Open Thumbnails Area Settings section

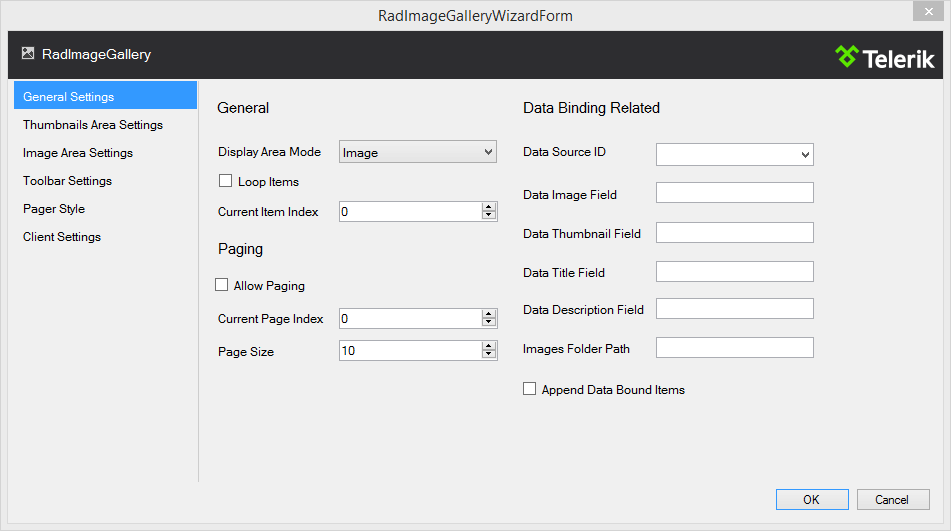(93, 125)
